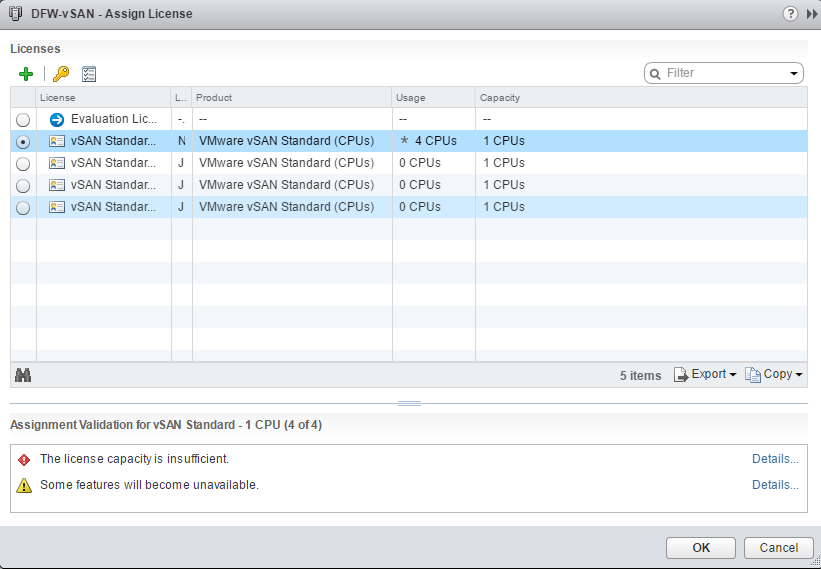Screen dimensions: 821x569
Task: Click license card icon in the 4 CPUs row
Action: click(x=57, y=141)
